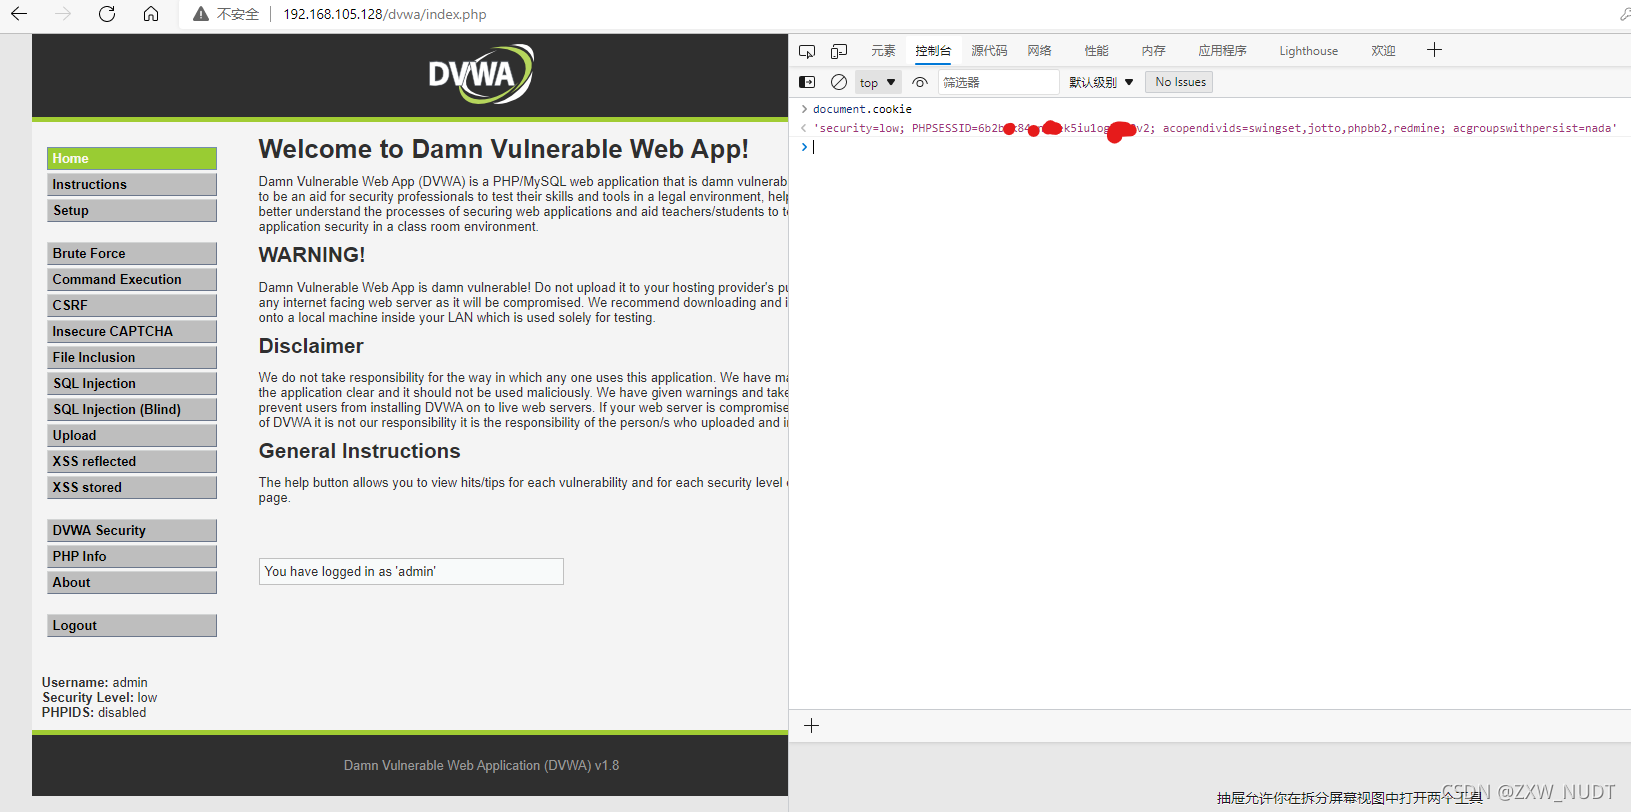Image resolution: width=1631 pixels, height=812 pixels.
Task: Toggle the device emulation icon in DevTools
Action: [839, 51]
